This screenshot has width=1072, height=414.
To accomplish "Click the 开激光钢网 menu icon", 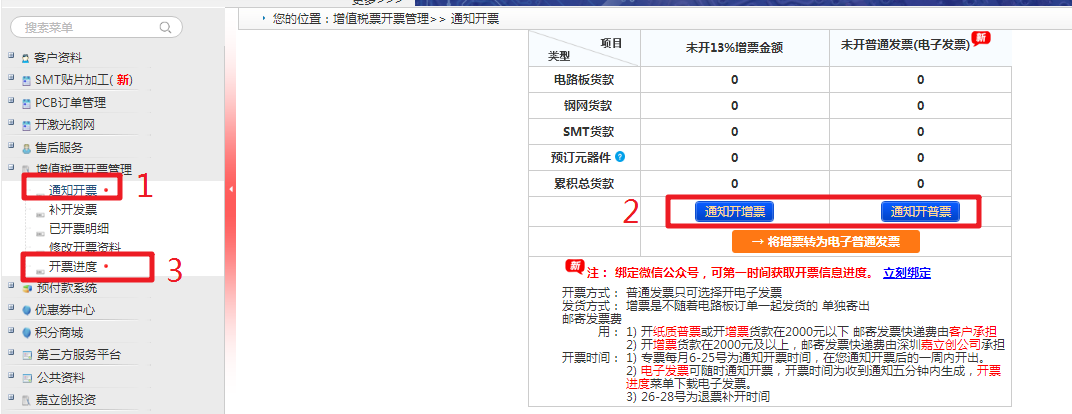I will tap(26, 126).
